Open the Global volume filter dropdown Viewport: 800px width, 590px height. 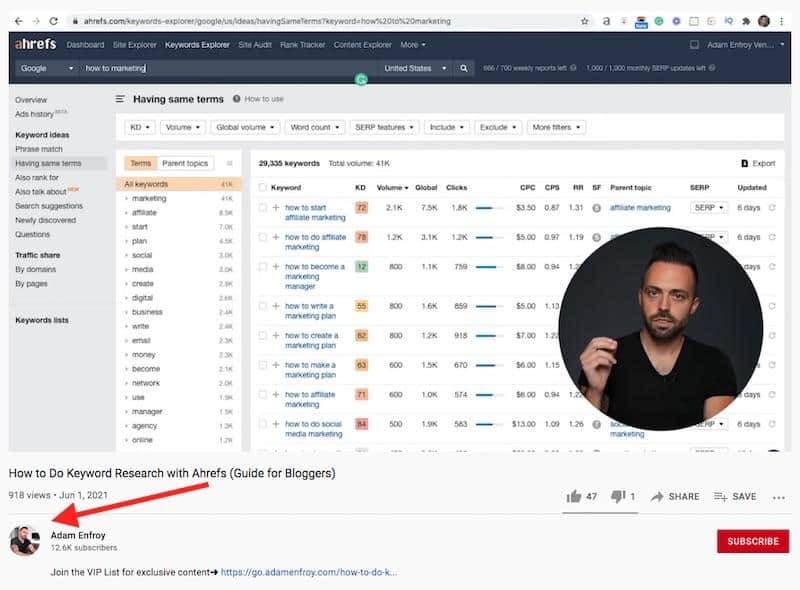click(x=245, y=127)
